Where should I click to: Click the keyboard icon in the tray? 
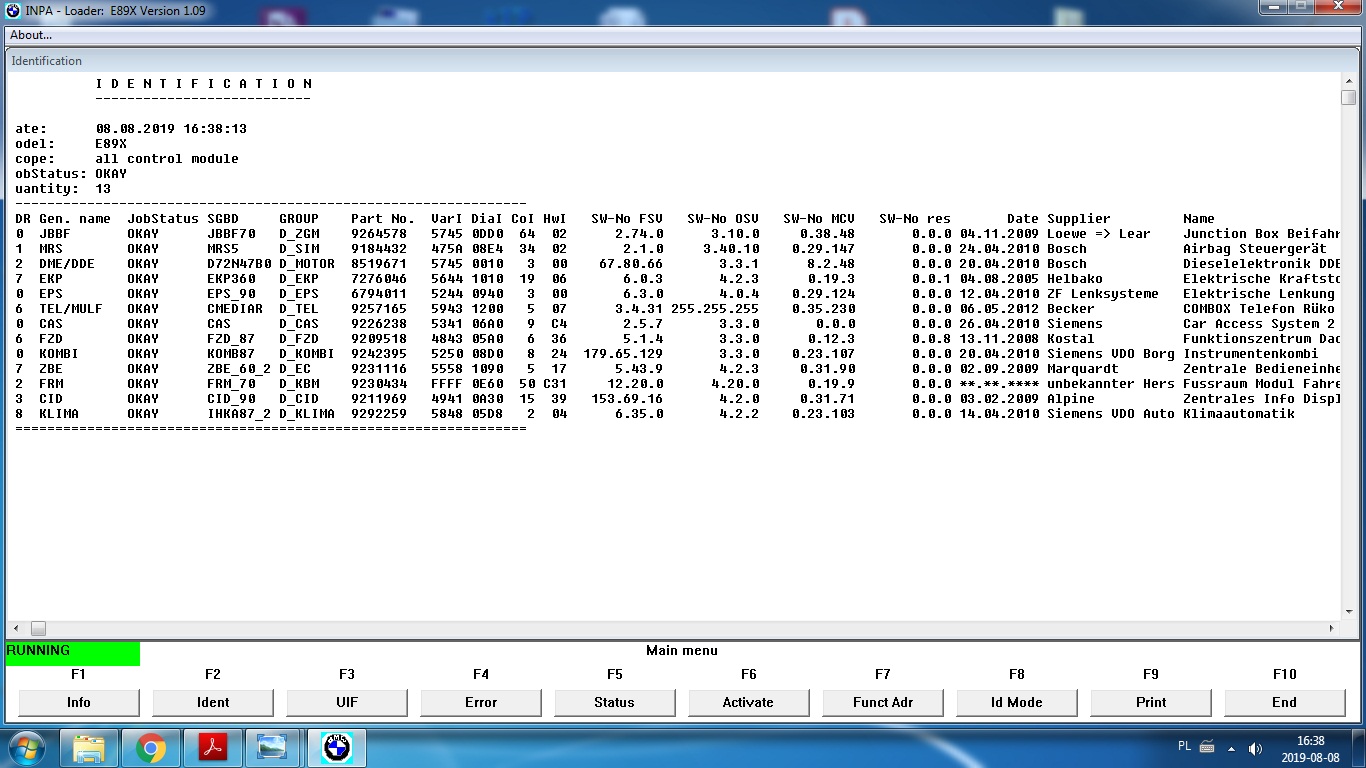(x=1207, y=747)
